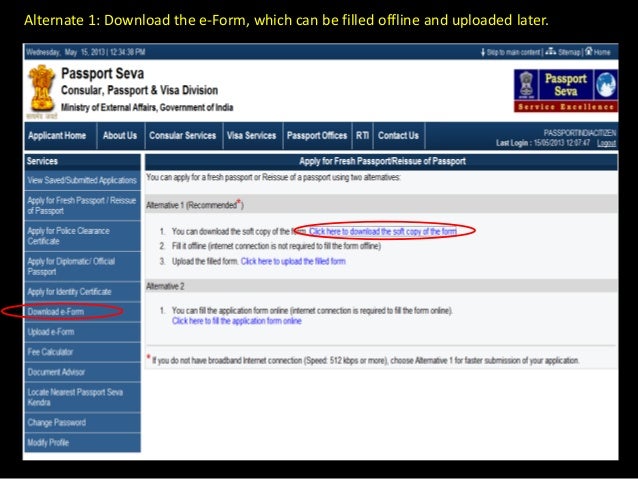Click the Sitemap icon in top bar

click(x=551, y=52)
